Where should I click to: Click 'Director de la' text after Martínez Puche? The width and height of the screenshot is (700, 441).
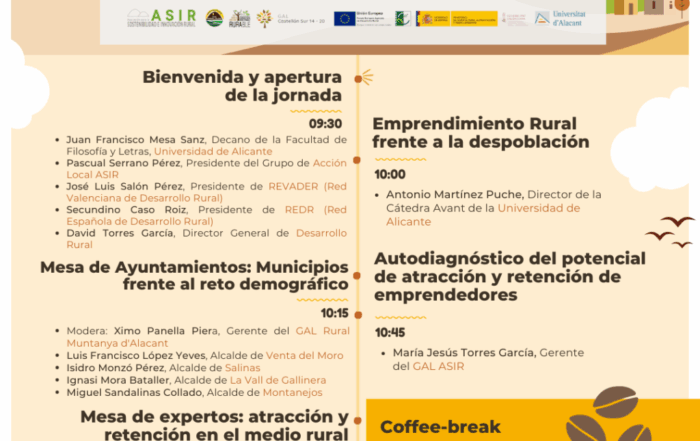564,195
